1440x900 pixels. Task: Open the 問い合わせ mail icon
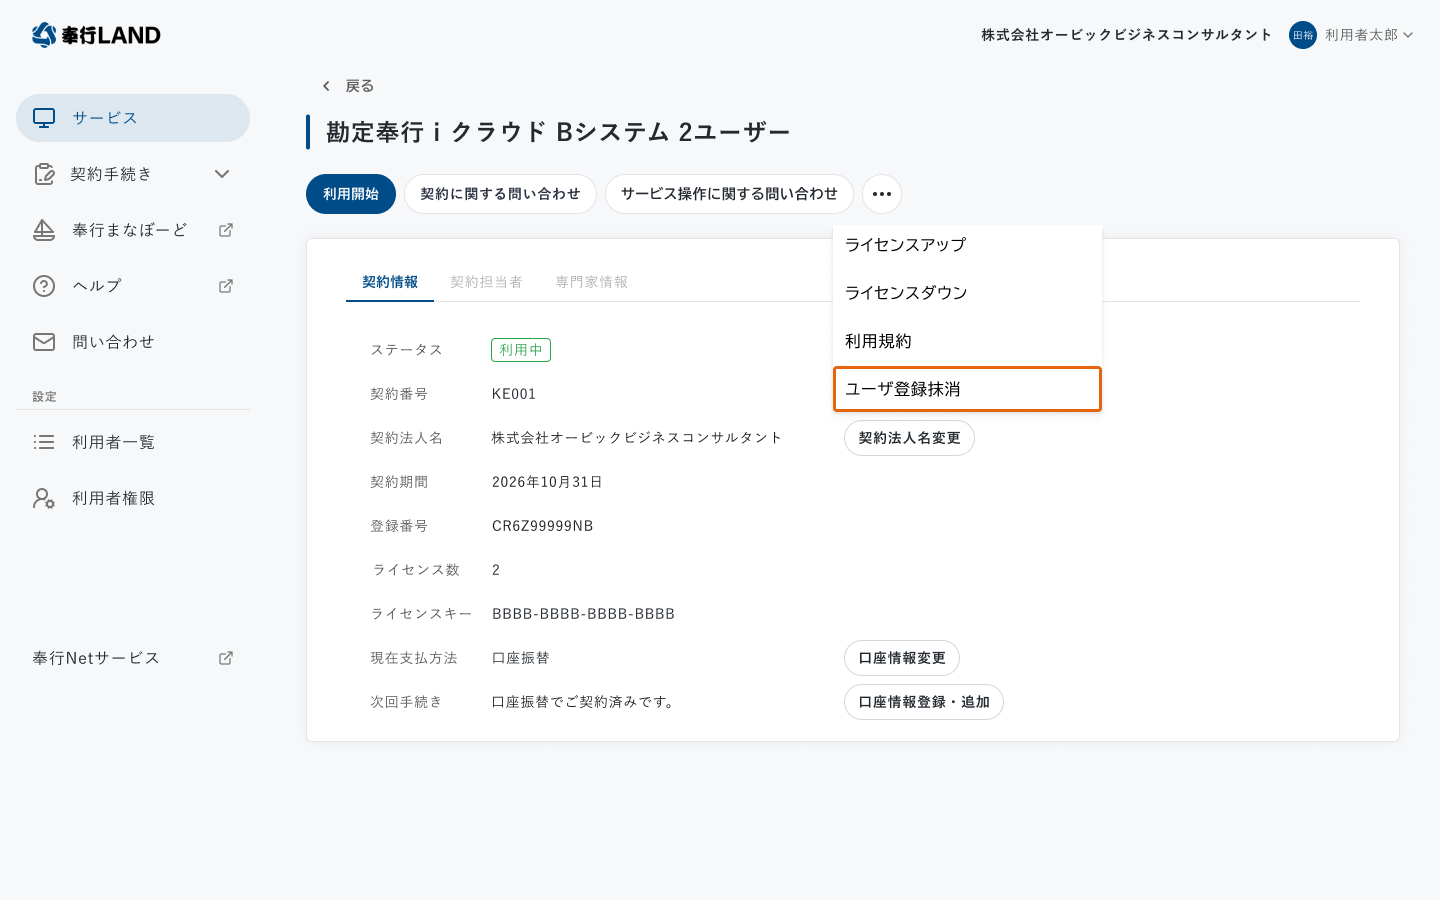pyautogui.click(x=44, y=341)
